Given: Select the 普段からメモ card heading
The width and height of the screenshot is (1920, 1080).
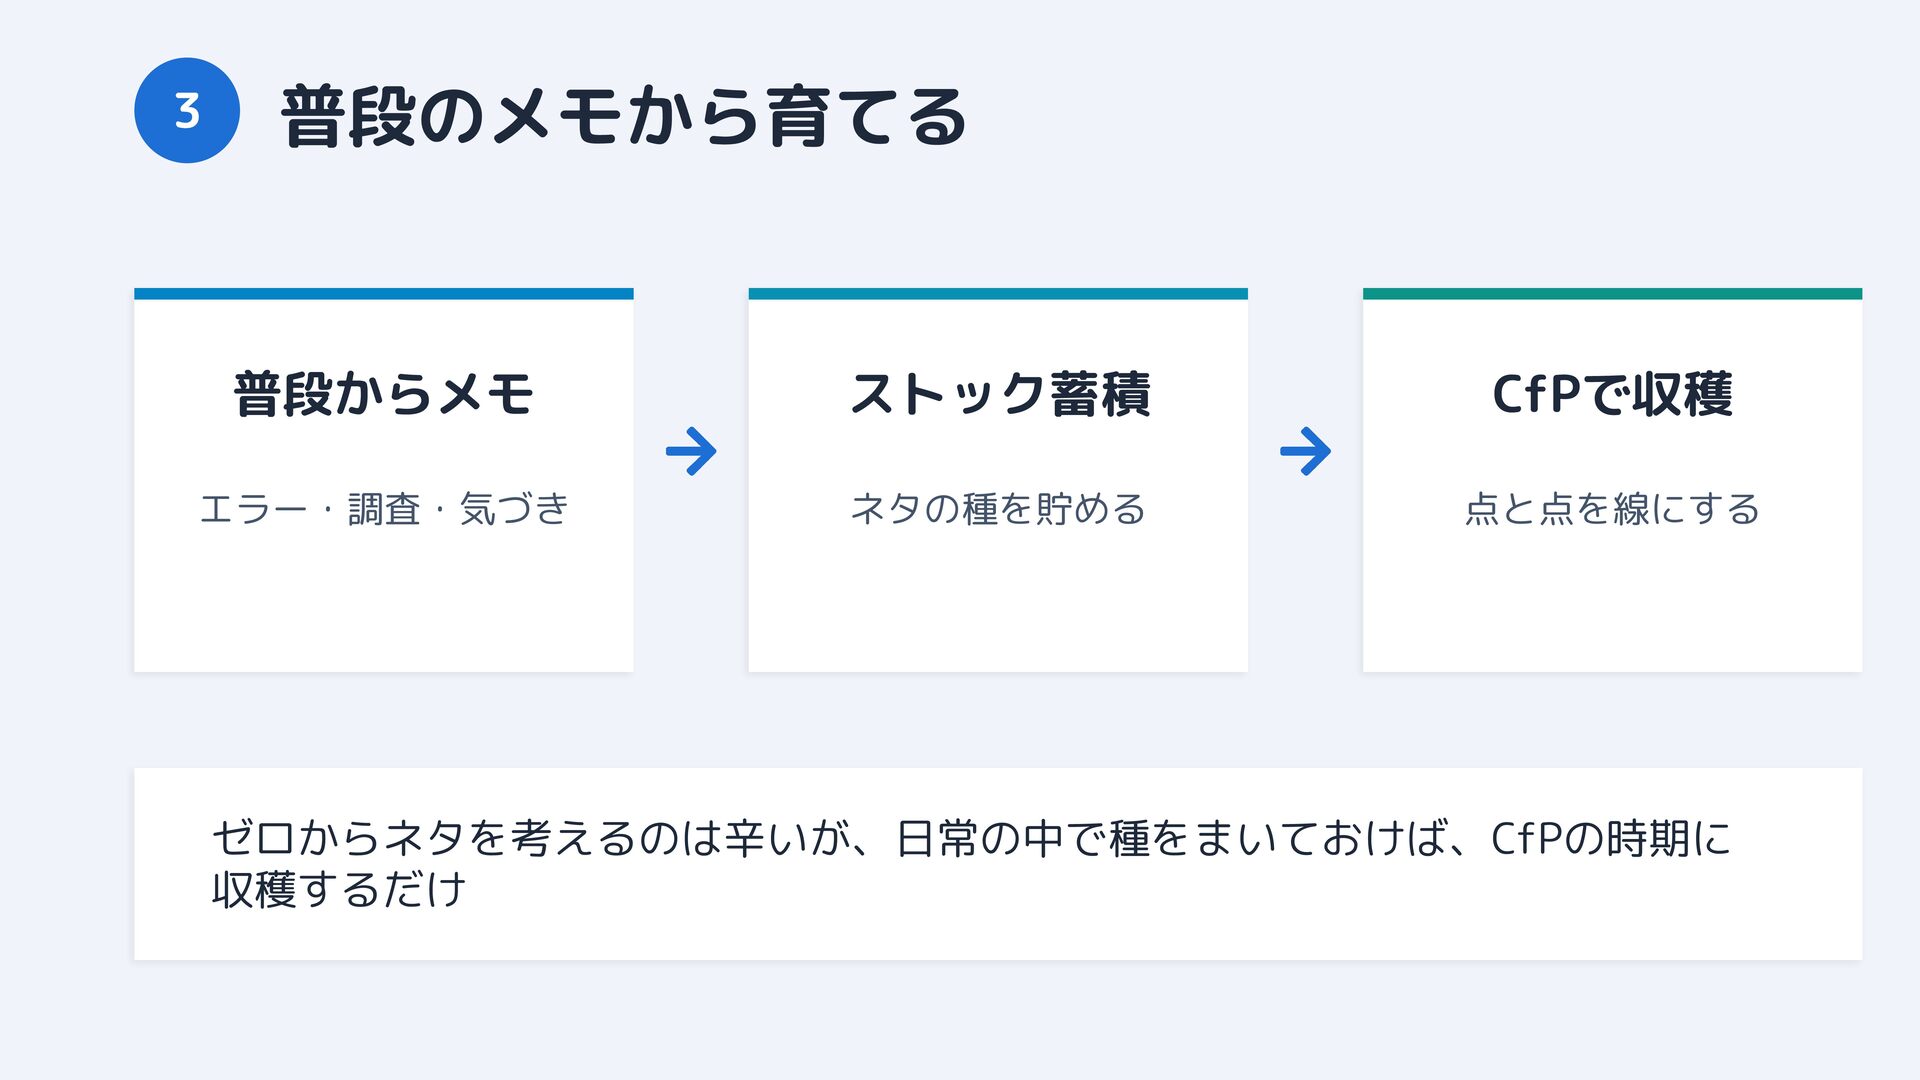Looking at the screenshot, I should click(383, 394).
